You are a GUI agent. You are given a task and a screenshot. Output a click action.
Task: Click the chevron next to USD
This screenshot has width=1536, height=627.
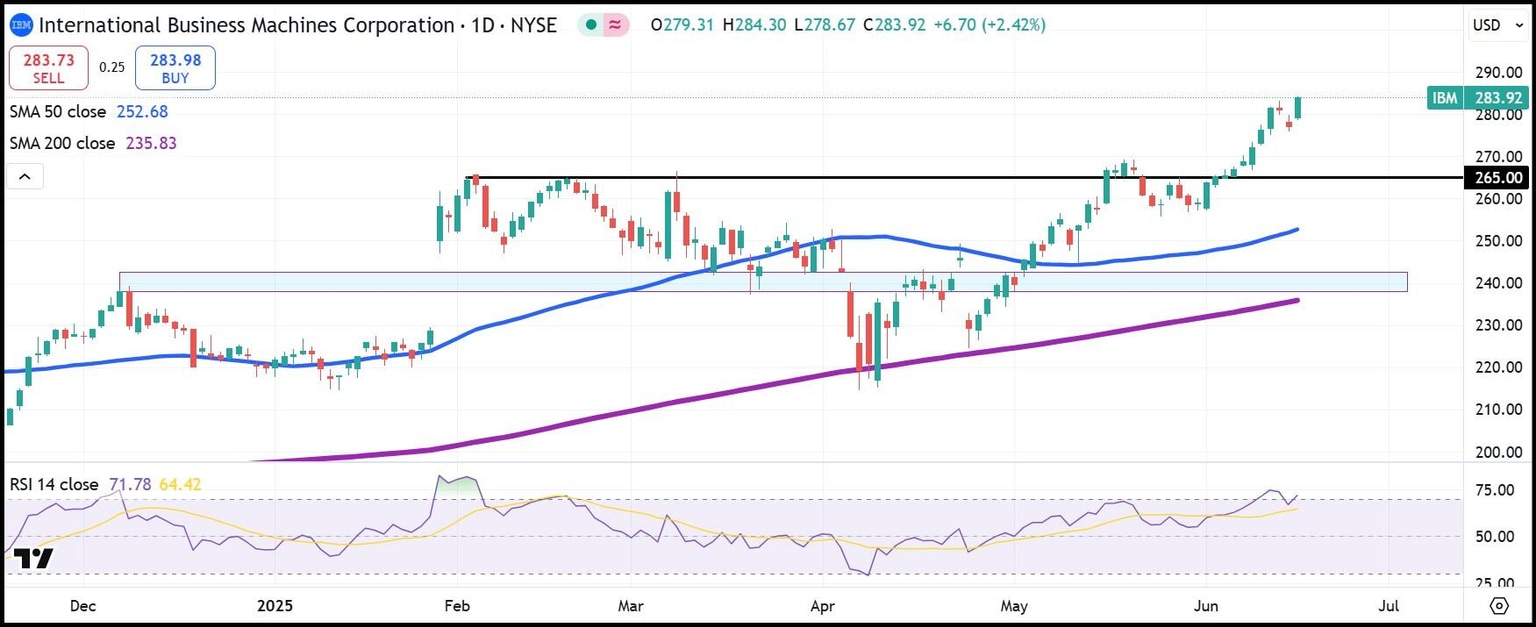[1519, 25]
